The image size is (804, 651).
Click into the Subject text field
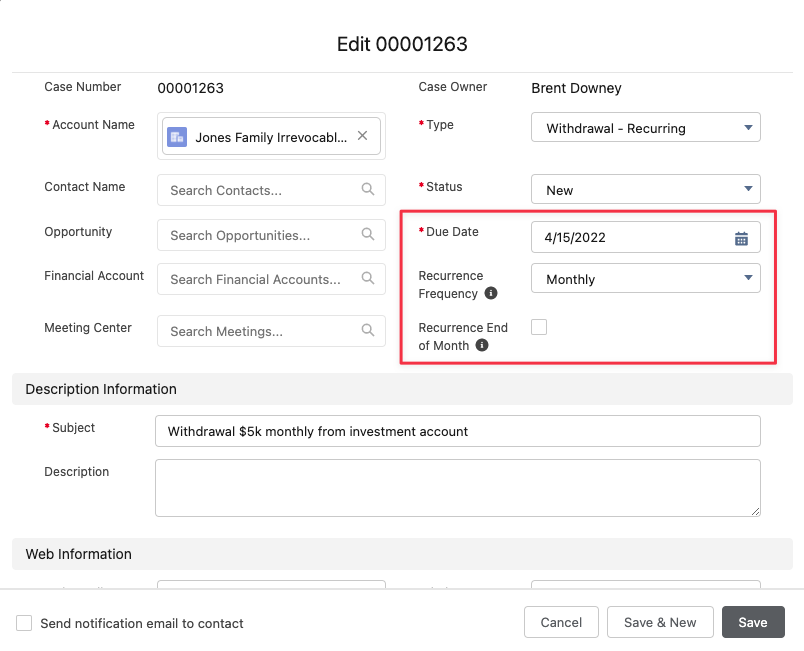coord(457,431)
